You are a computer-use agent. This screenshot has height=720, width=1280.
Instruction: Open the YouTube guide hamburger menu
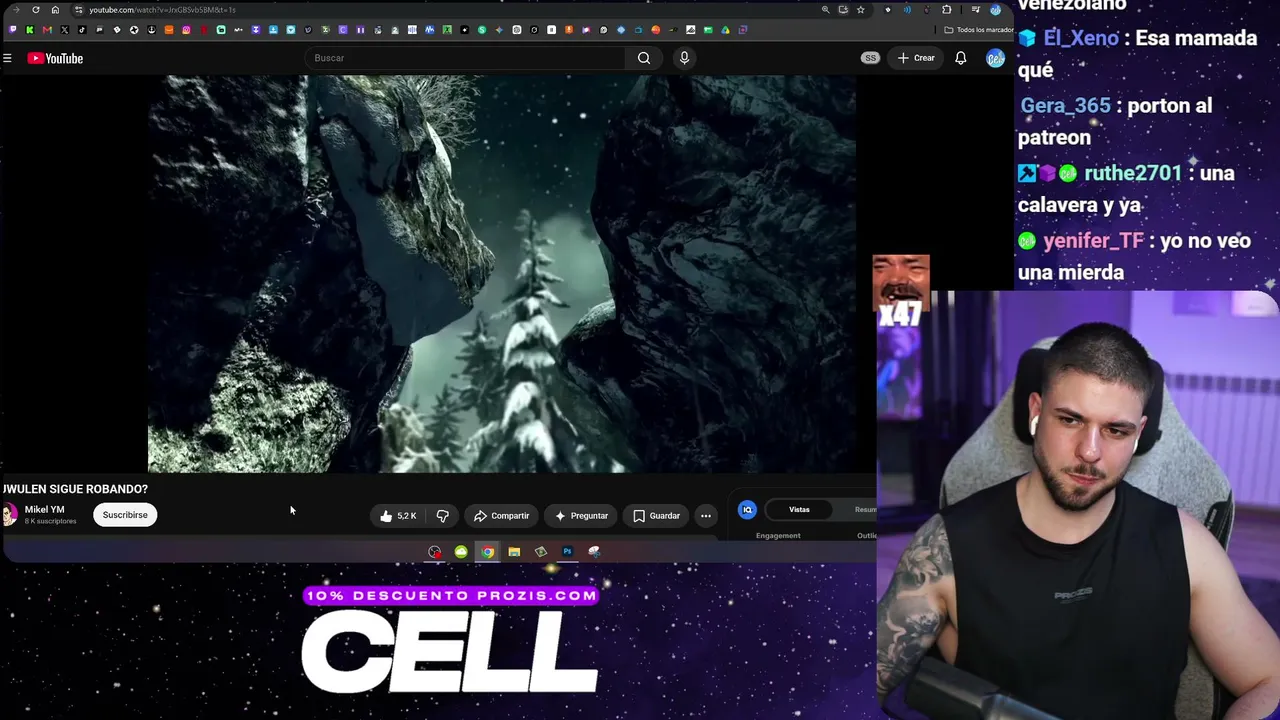[x=7, y=58]
